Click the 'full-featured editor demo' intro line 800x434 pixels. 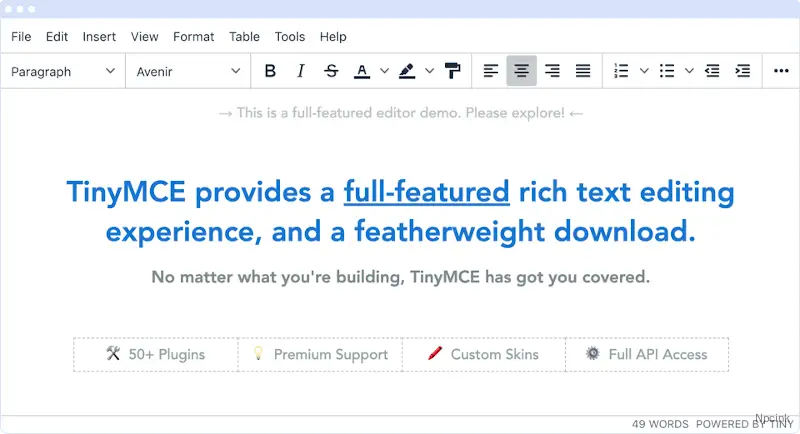tap(401, 113)
